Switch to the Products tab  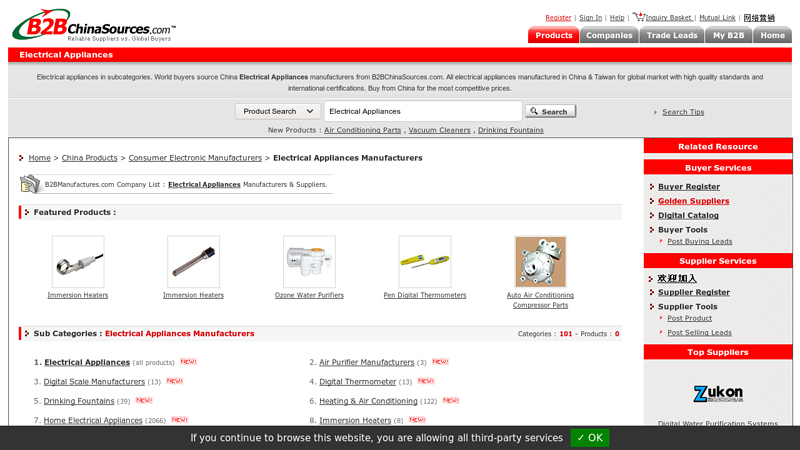(554, 35)
